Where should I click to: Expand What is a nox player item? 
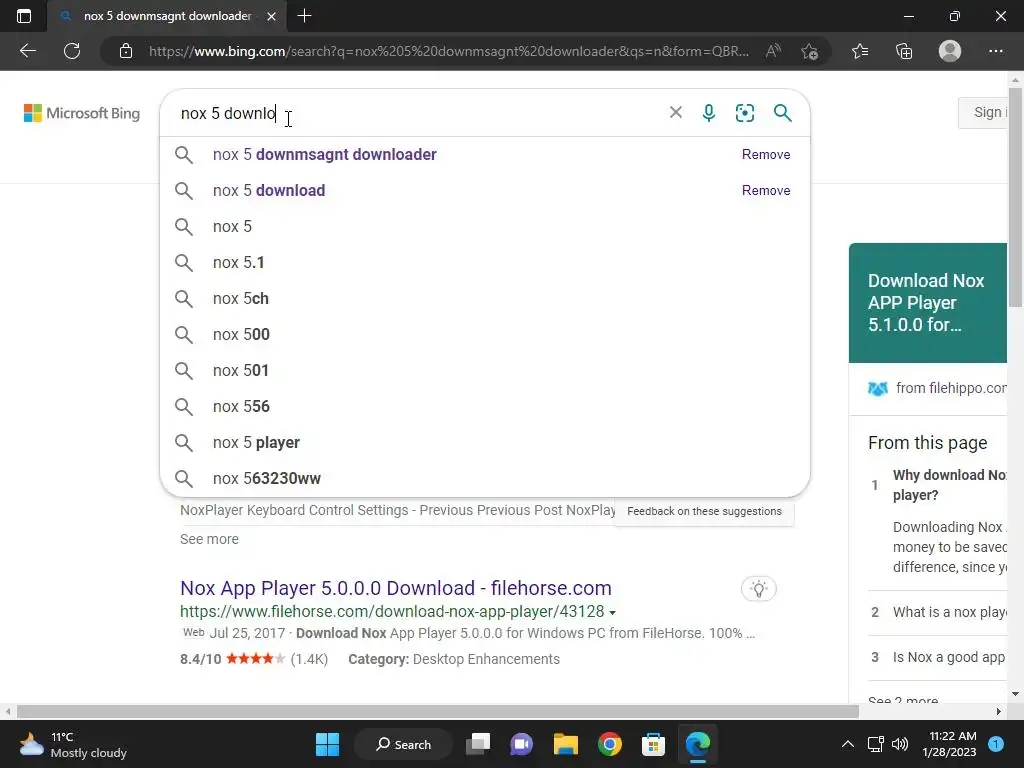click(950, 613)
